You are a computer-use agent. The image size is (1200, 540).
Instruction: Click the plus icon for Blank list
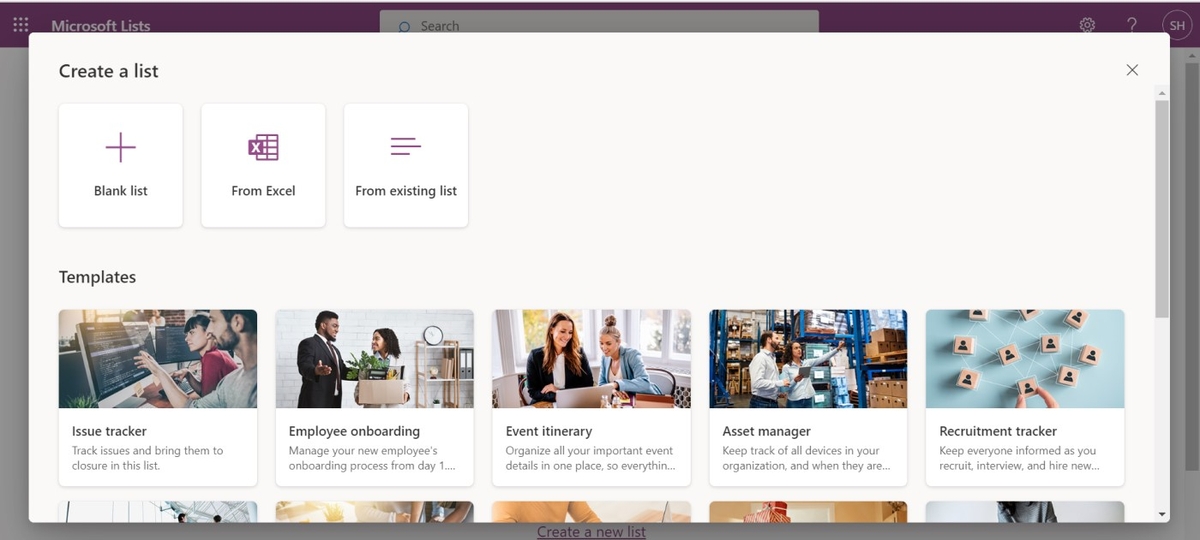(x=121, y=147)
